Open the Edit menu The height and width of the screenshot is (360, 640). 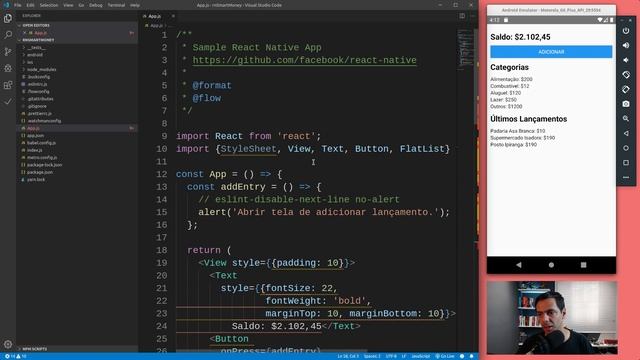coord(31,5)
